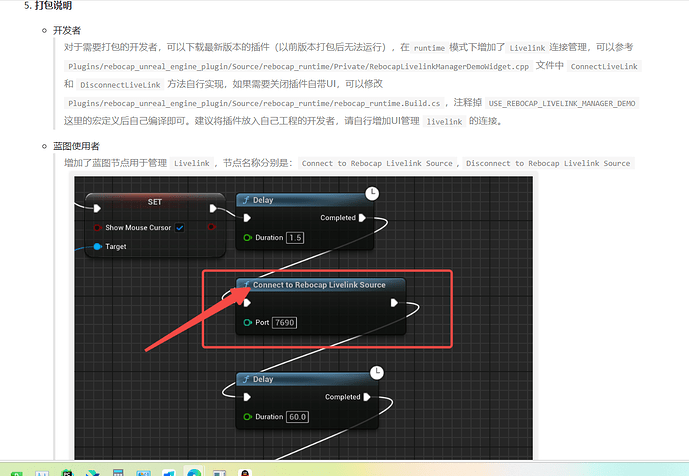
Task: Click red boolean output pin of SET node
Action: (x=212, y=227)
